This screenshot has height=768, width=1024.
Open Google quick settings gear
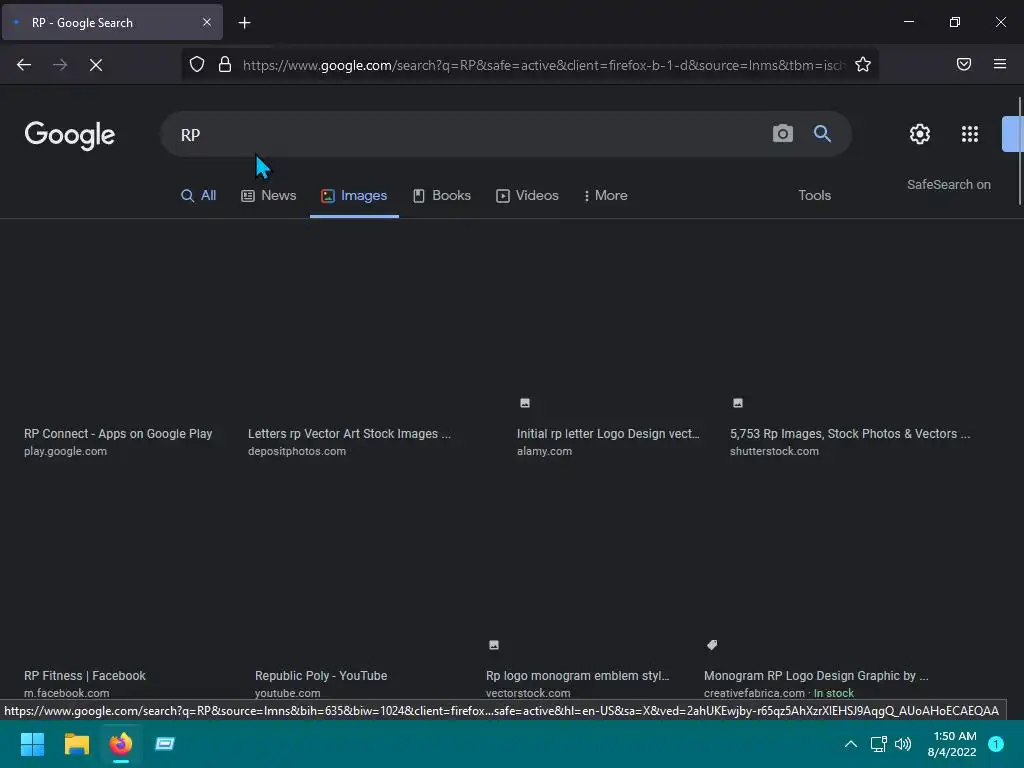coord(920,134)
